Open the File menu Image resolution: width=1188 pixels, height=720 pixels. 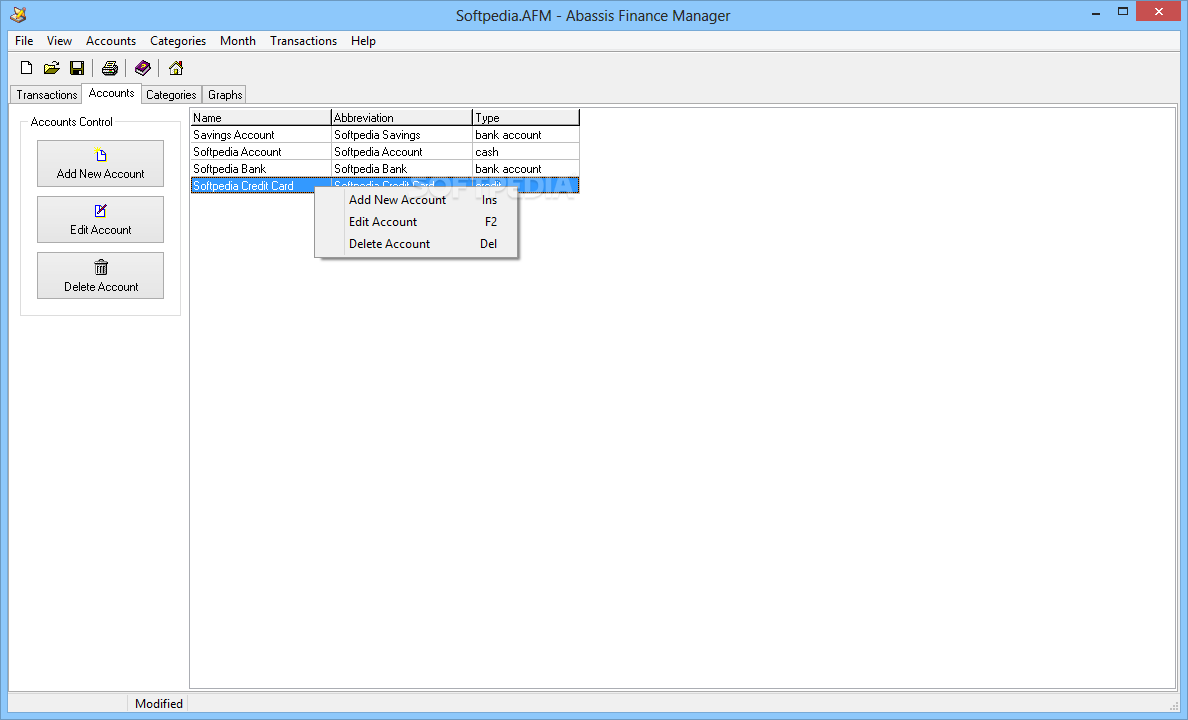point(24,41)
